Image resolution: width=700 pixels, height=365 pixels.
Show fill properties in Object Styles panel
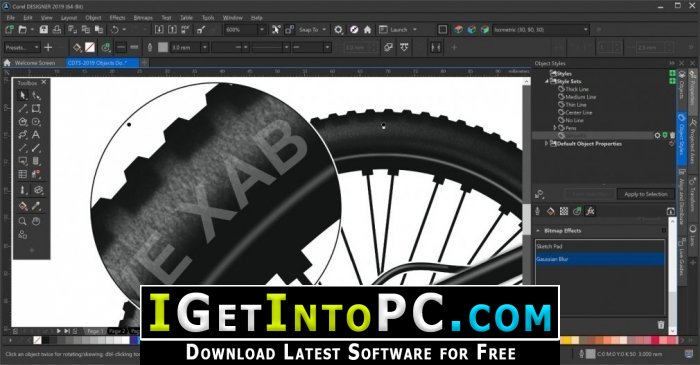click(551, 211)
